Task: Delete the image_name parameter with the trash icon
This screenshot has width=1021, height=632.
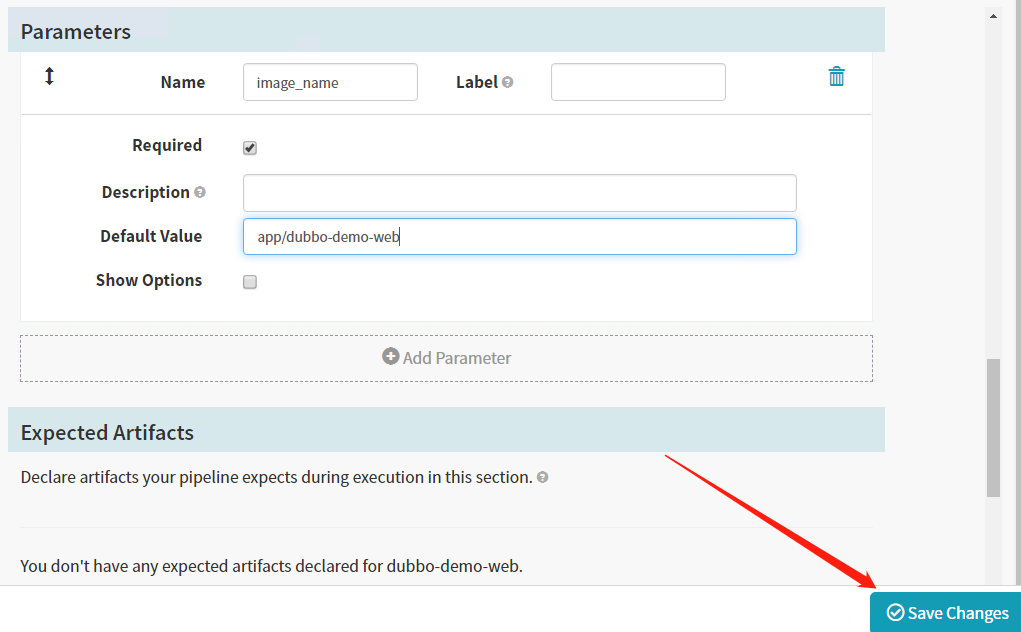Action: tap(837, 77)
